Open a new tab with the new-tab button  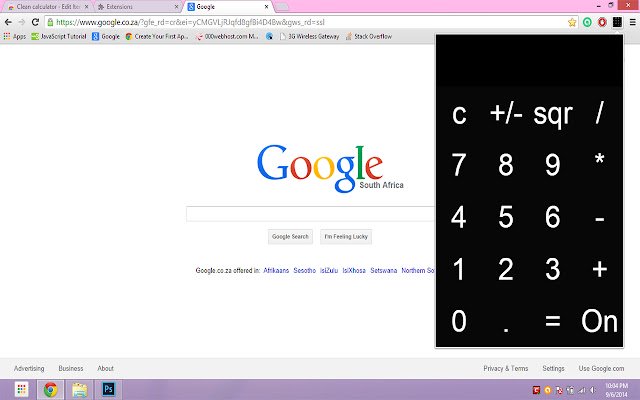coord(281,7)
